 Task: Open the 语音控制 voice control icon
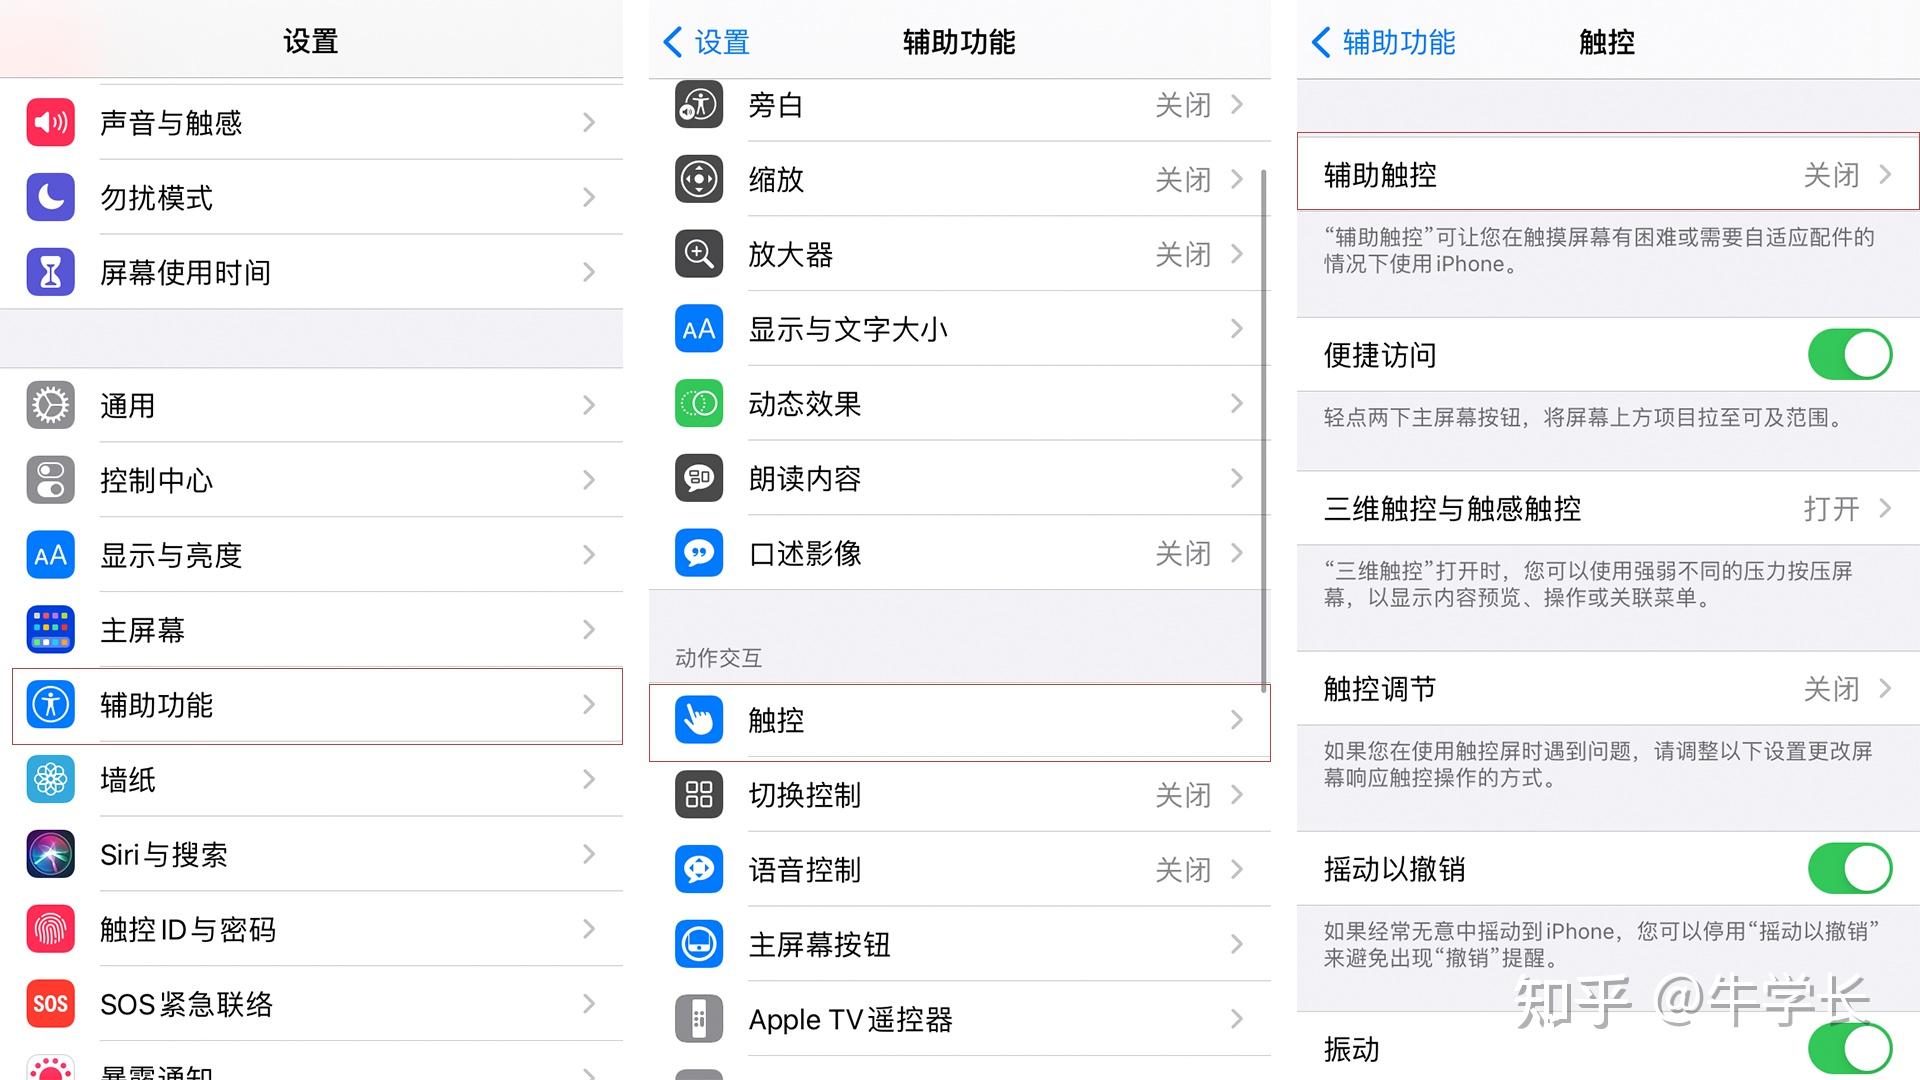[x=698, y=870]
